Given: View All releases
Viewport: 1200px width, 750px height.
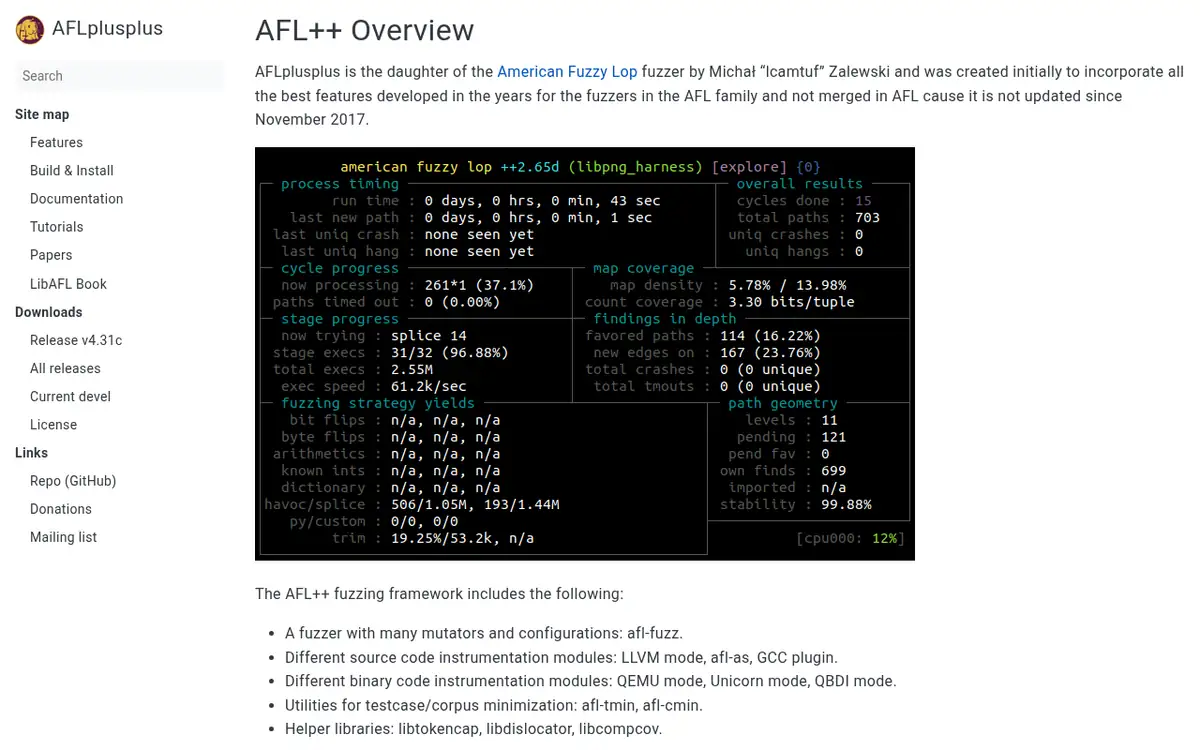Looking at the screenshot, I should 65,368.
